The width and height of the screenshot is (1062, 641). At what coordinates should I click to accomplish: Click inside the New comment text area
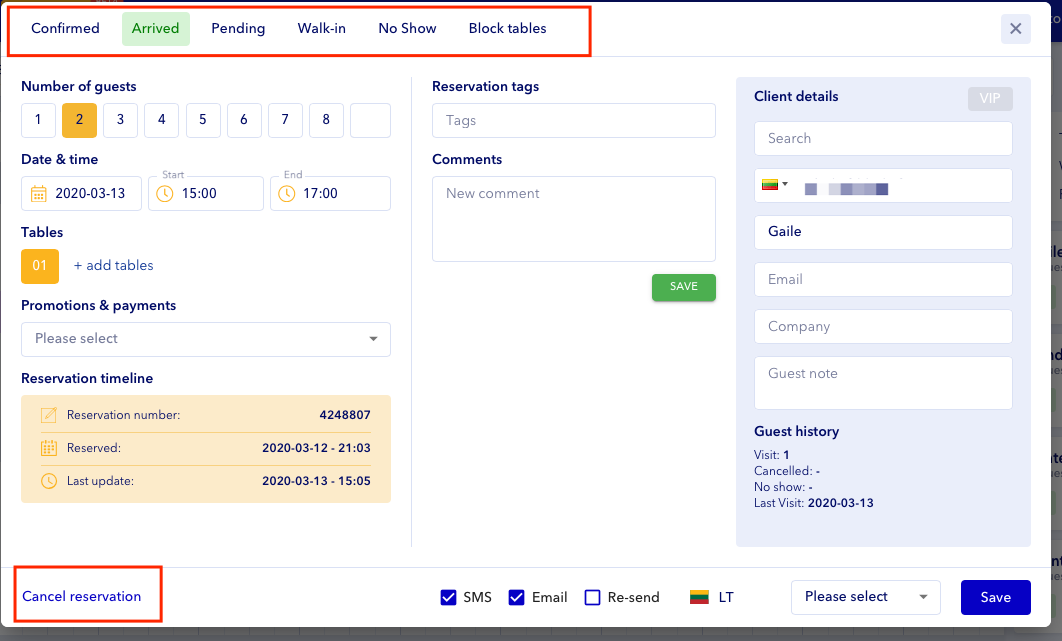573,218
